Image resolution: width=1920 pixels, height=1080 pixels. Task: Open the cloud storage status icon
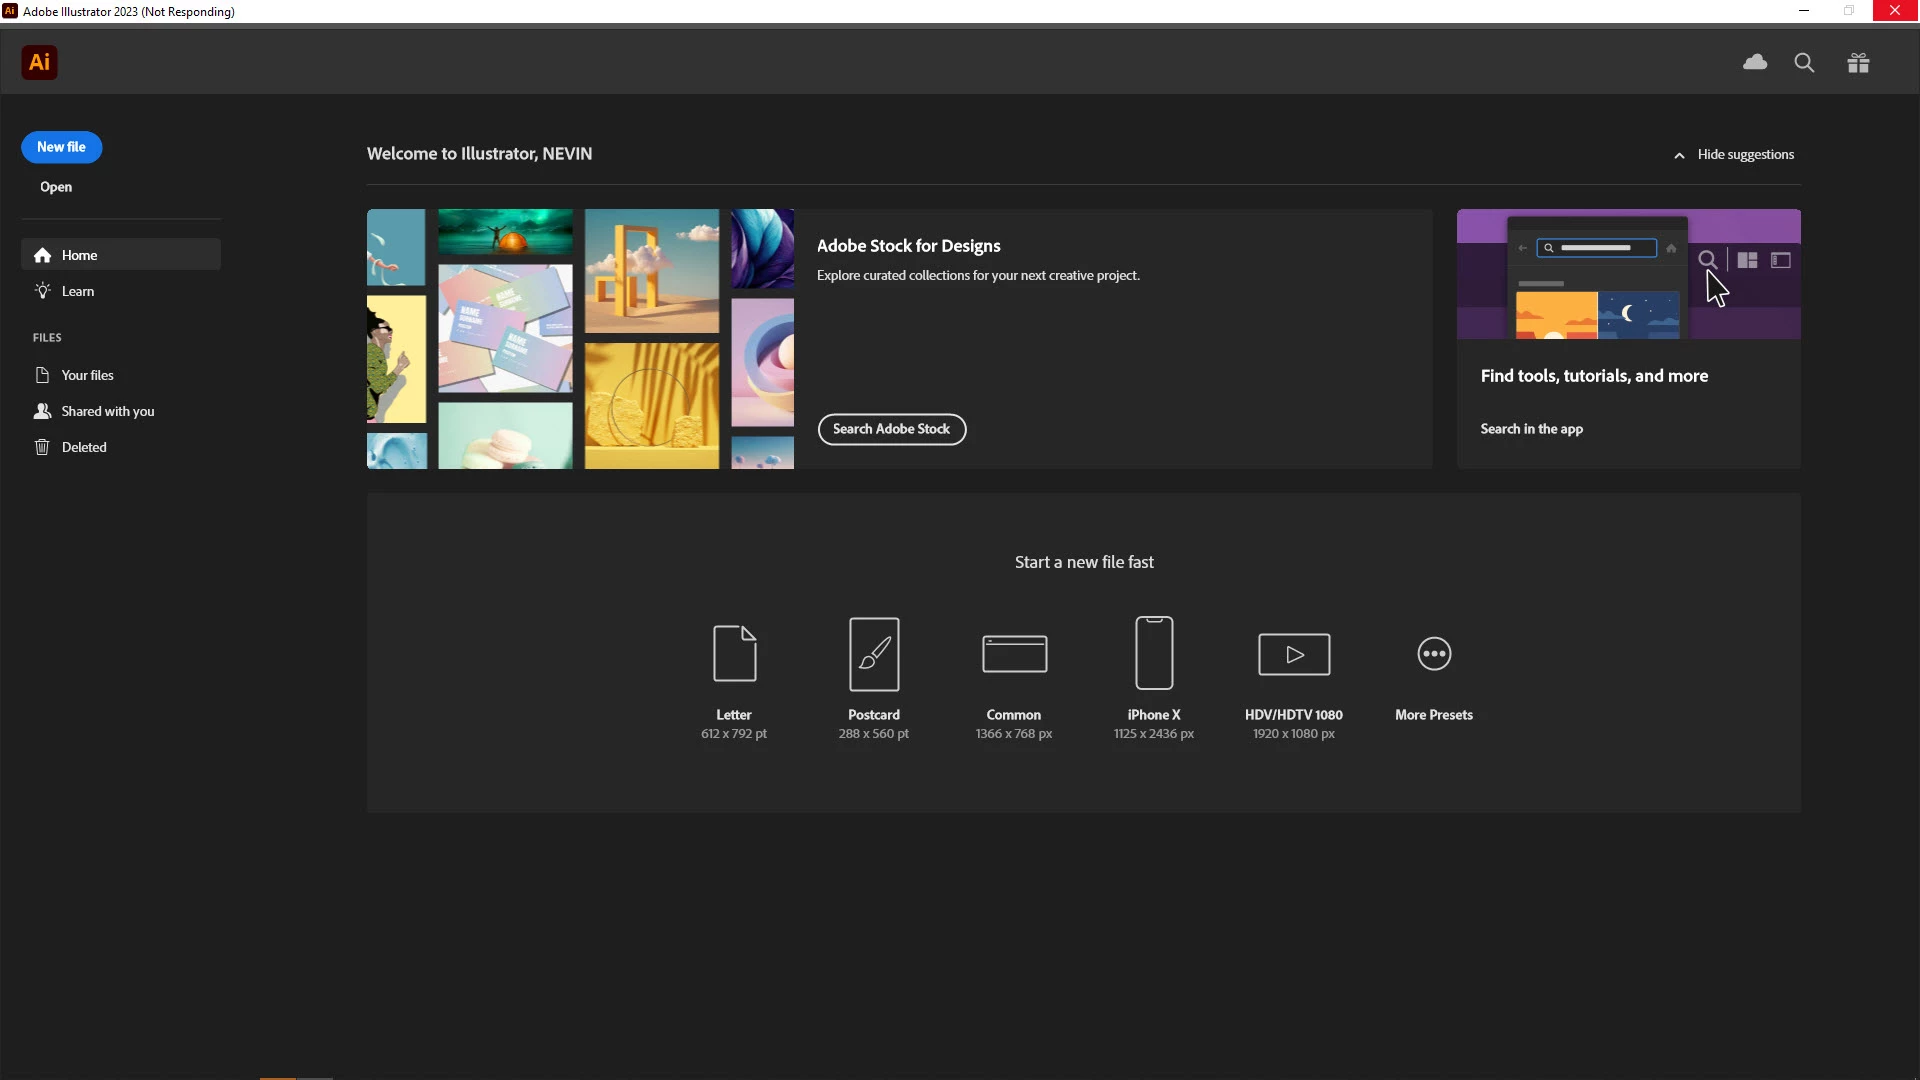pos(1755,63)
